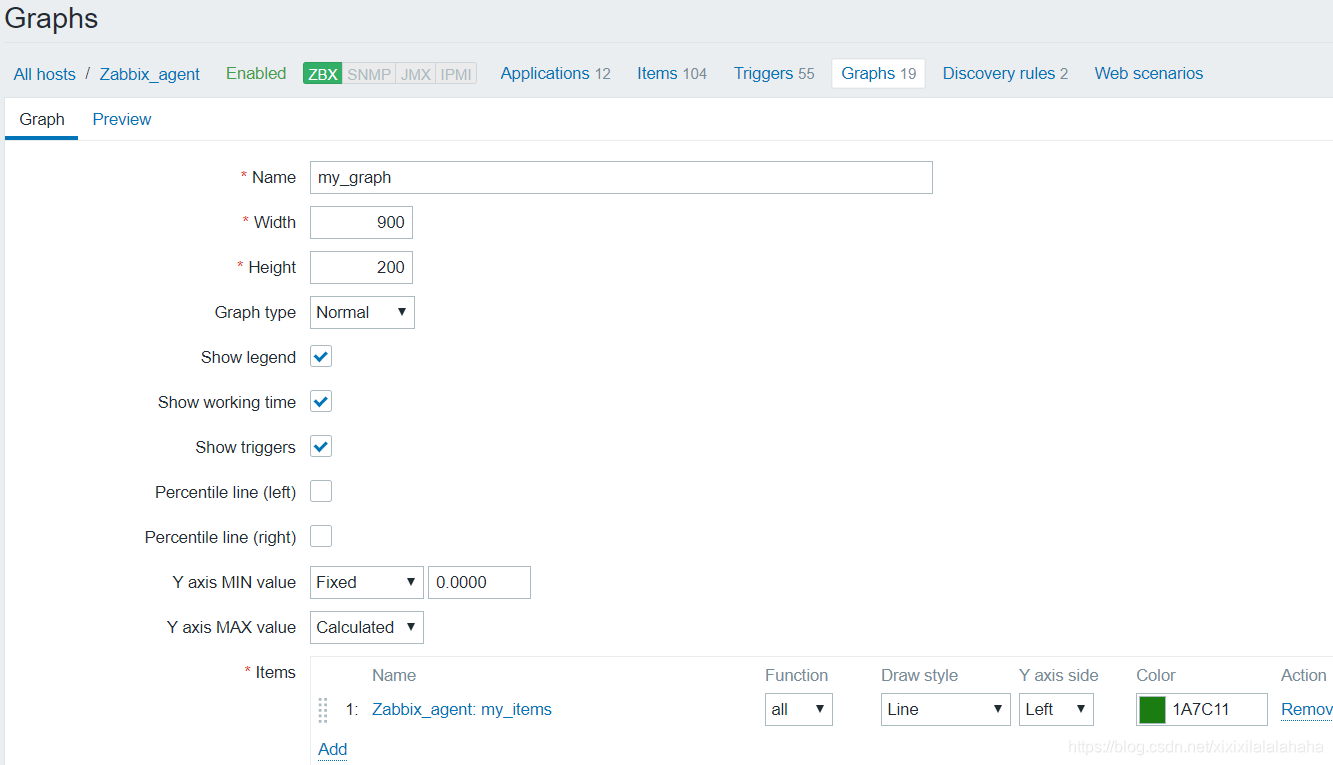Open the Y axis MIN value dropdown

pos(367,582)
